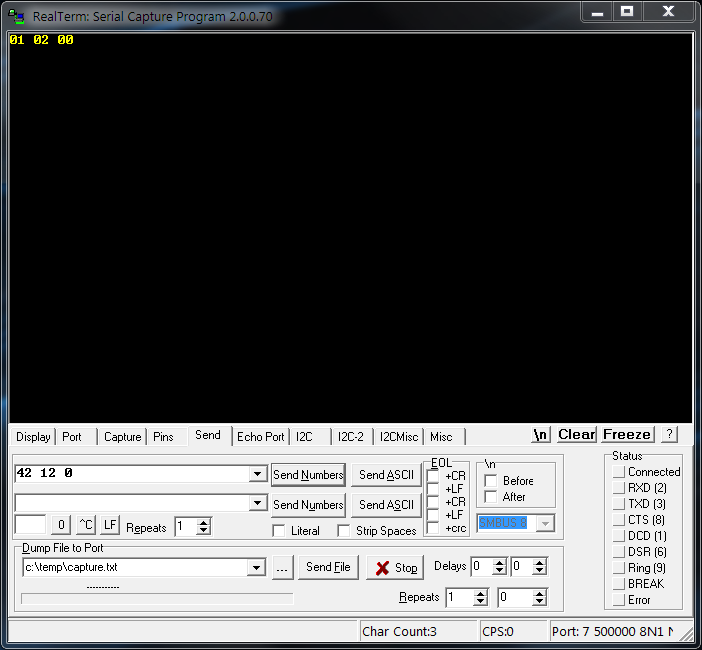The width and height of the screenshot is (702, 650).
Task: Click second Send Numbers button
Action: [x=308, y=505]
